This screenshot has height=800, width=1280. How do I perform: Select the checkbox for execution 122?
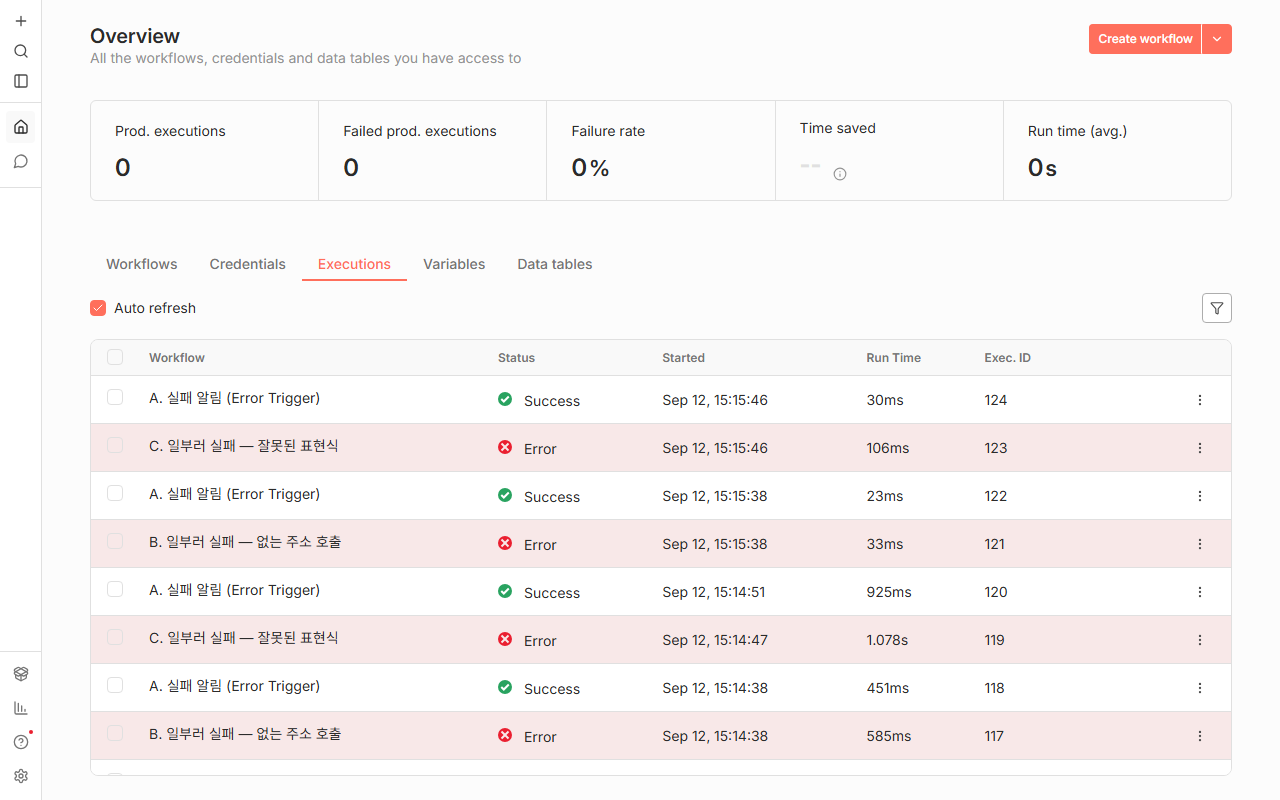[x=115, y=493]
